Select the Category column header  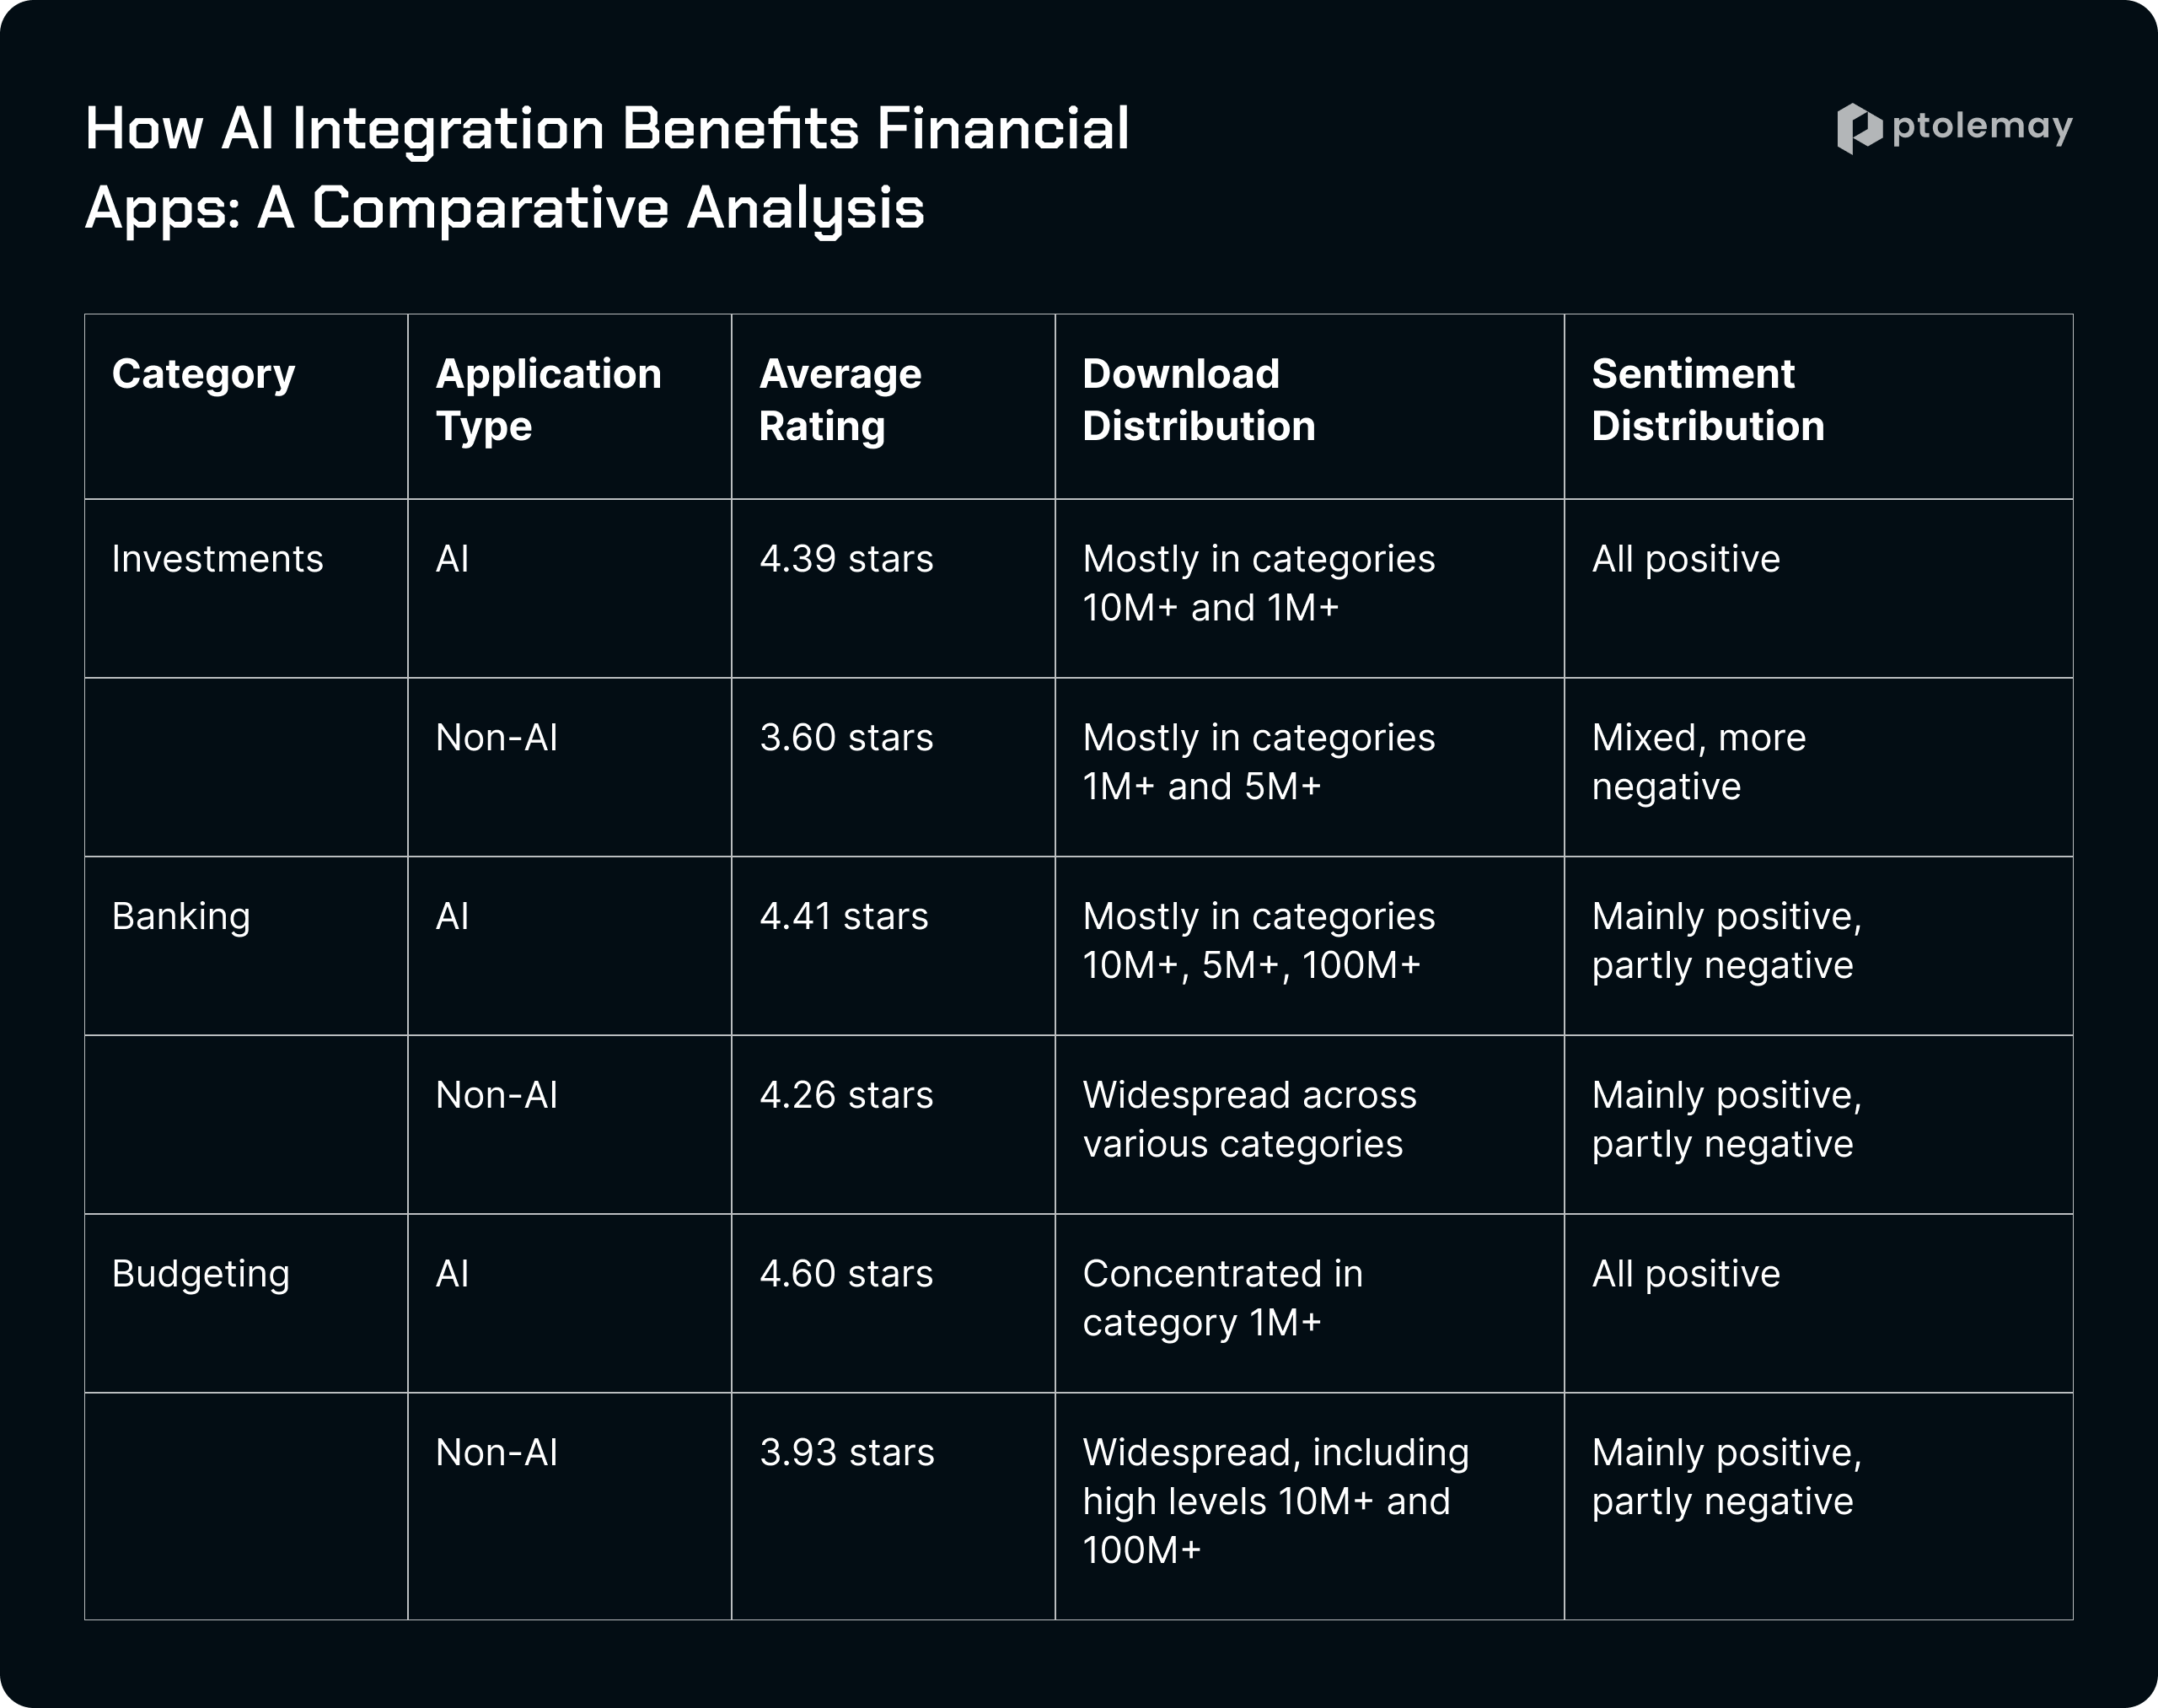tap(246, 406)
